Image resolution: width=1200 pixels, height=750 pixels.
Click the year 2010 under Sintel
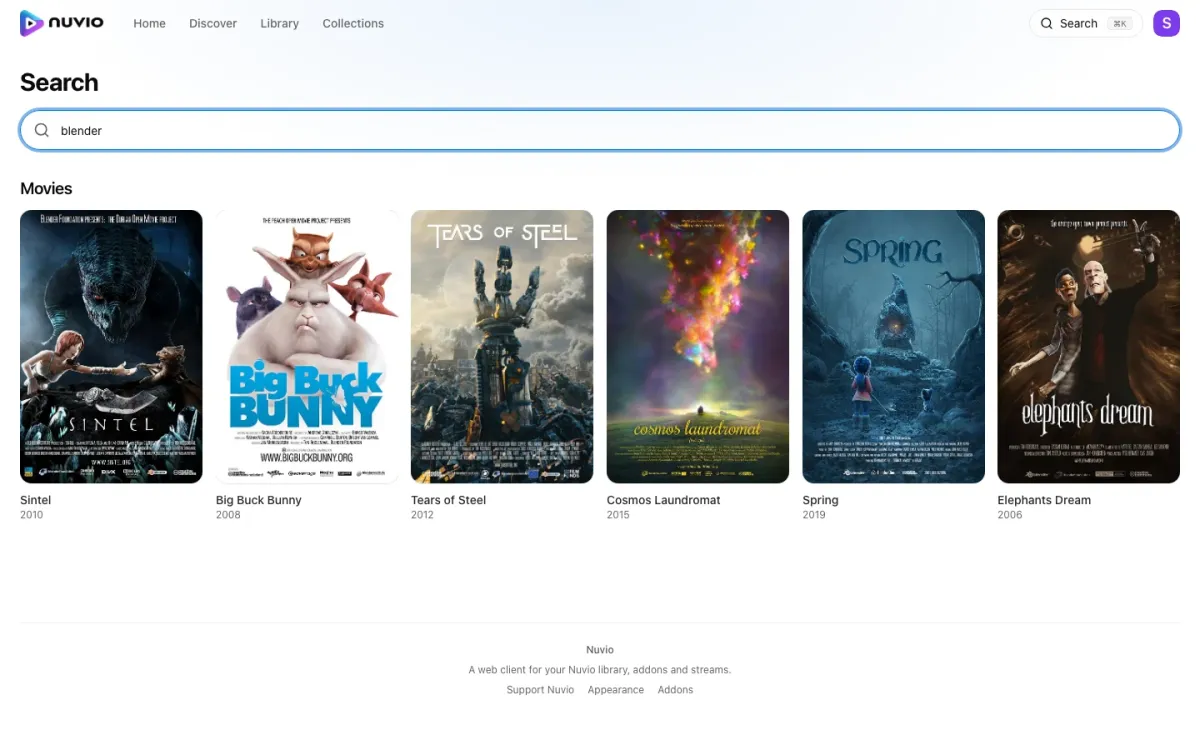31,515
